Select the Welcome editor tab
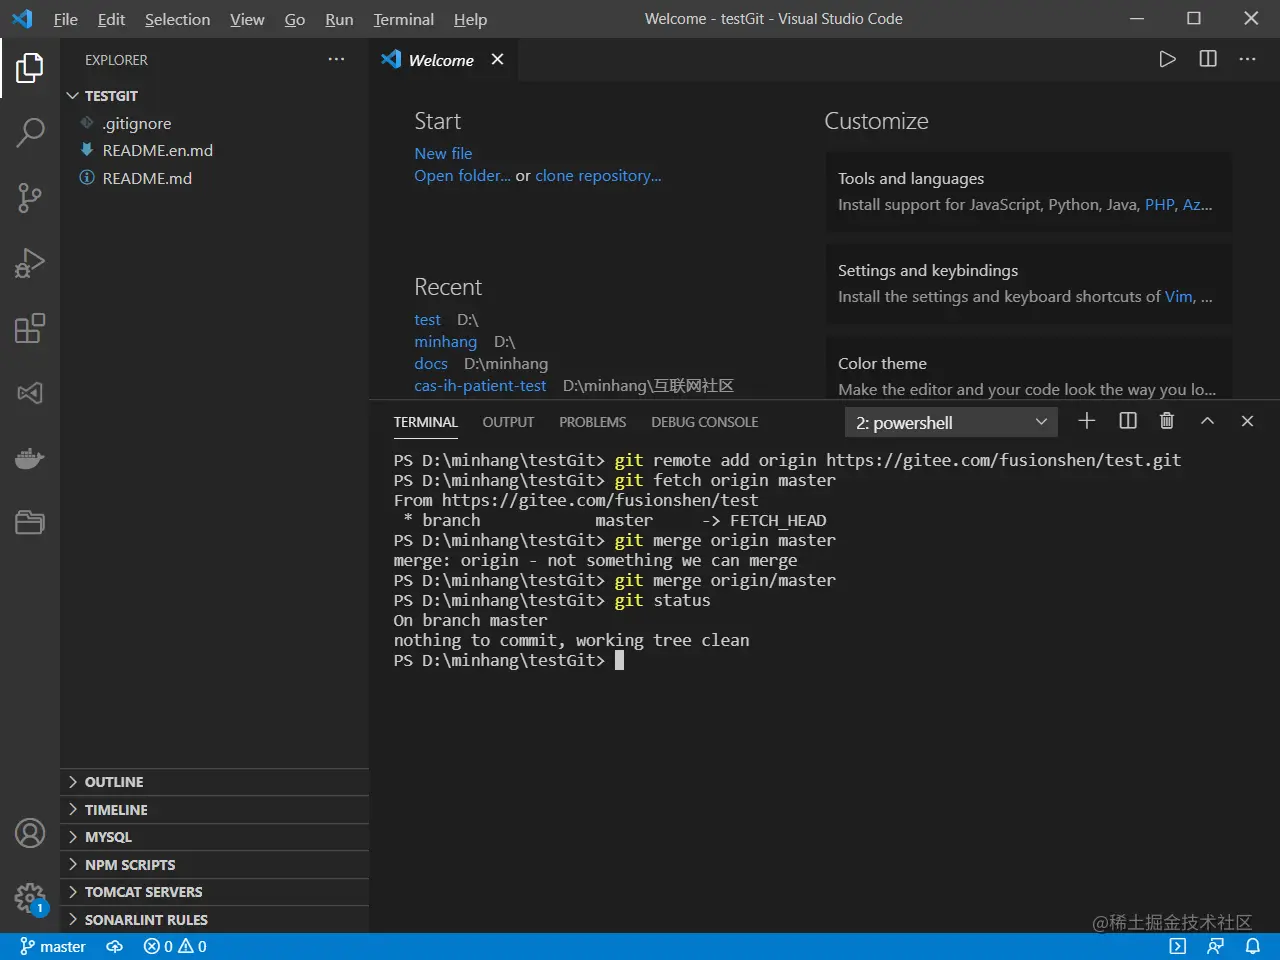This screenshot has width=1280, height=960. (x=444, y=60)
